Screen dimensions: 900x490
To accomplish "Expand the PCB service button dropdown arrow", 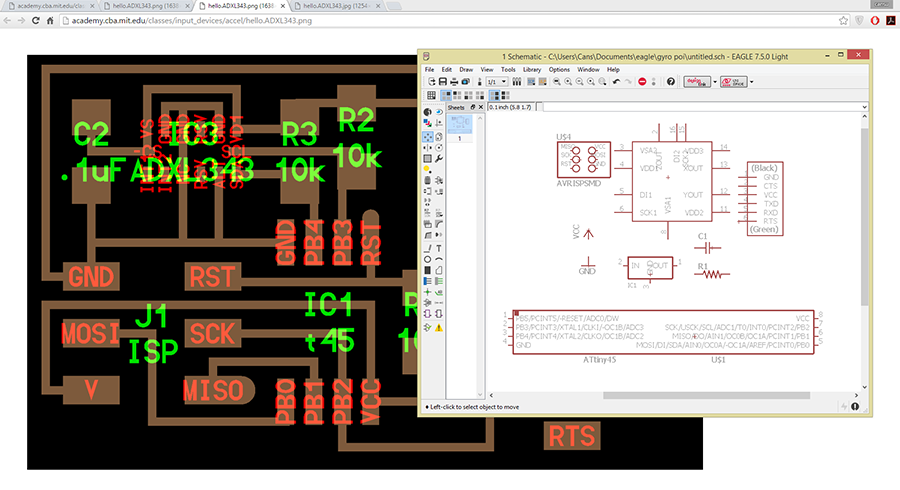I will point(751,81).
